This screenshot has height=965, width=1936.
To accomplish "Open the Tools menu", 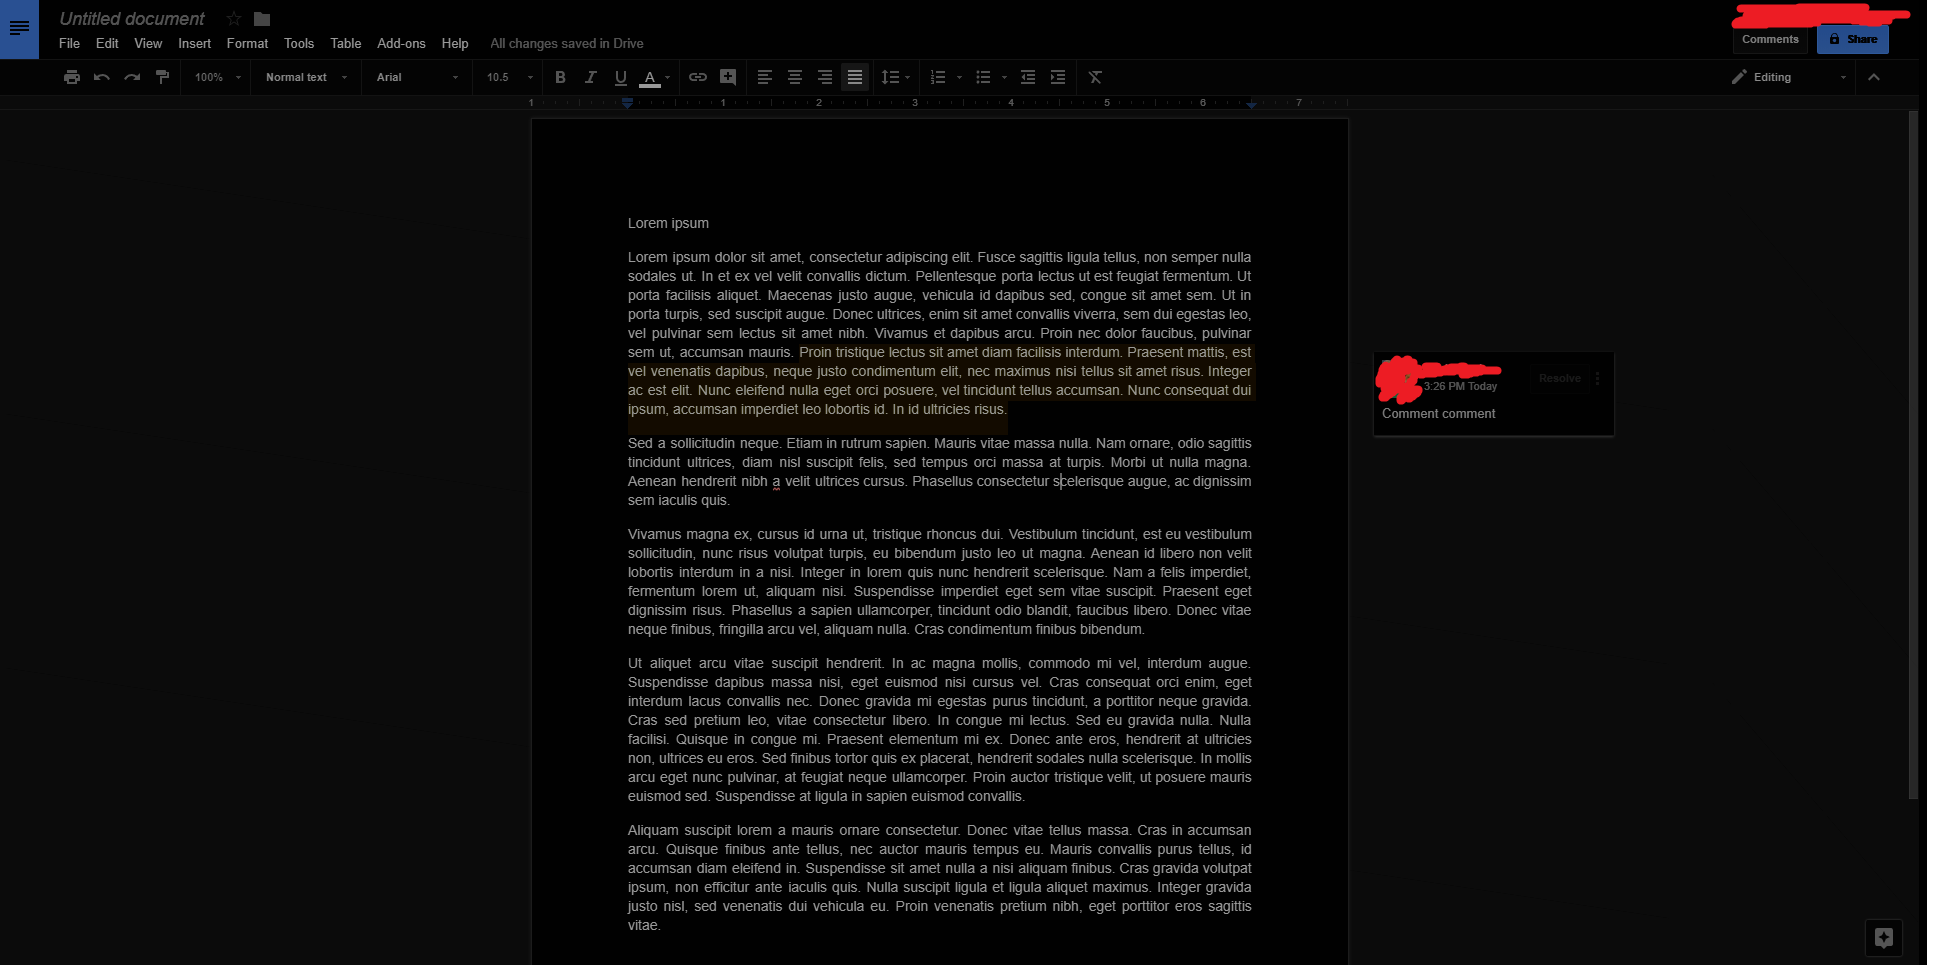I will (x=299, y=43).
